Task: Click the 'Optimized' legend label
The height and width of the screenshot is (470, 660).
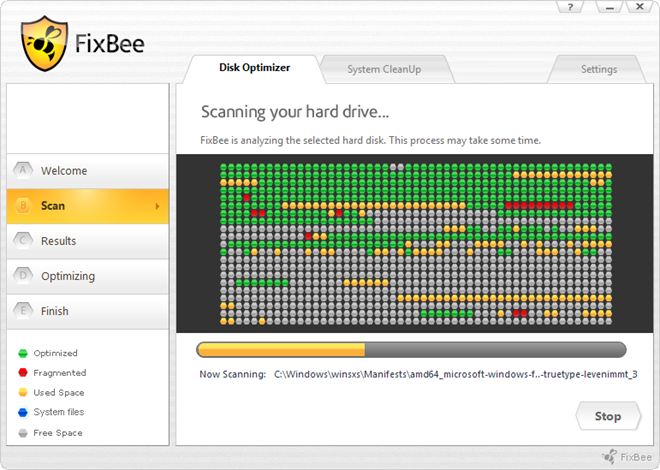Action: [x=56, y=353]
